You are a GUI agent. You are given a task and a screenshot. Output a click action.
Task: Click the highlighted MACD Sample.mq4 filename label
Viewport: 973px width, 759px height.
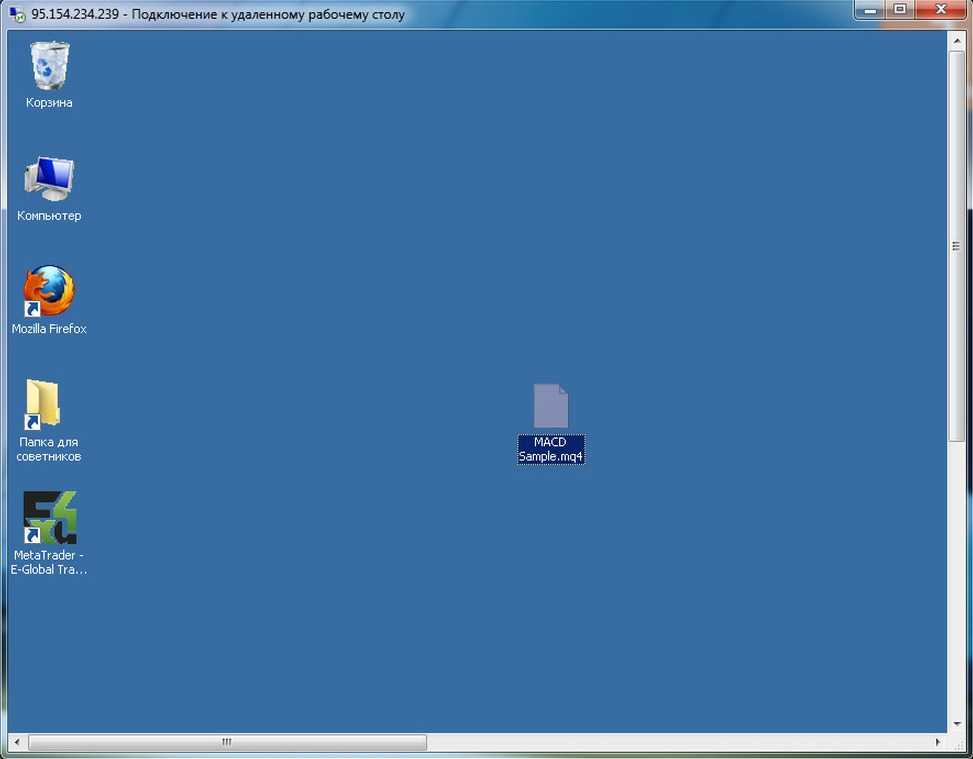pyautogui.click(x=550, y=449)
